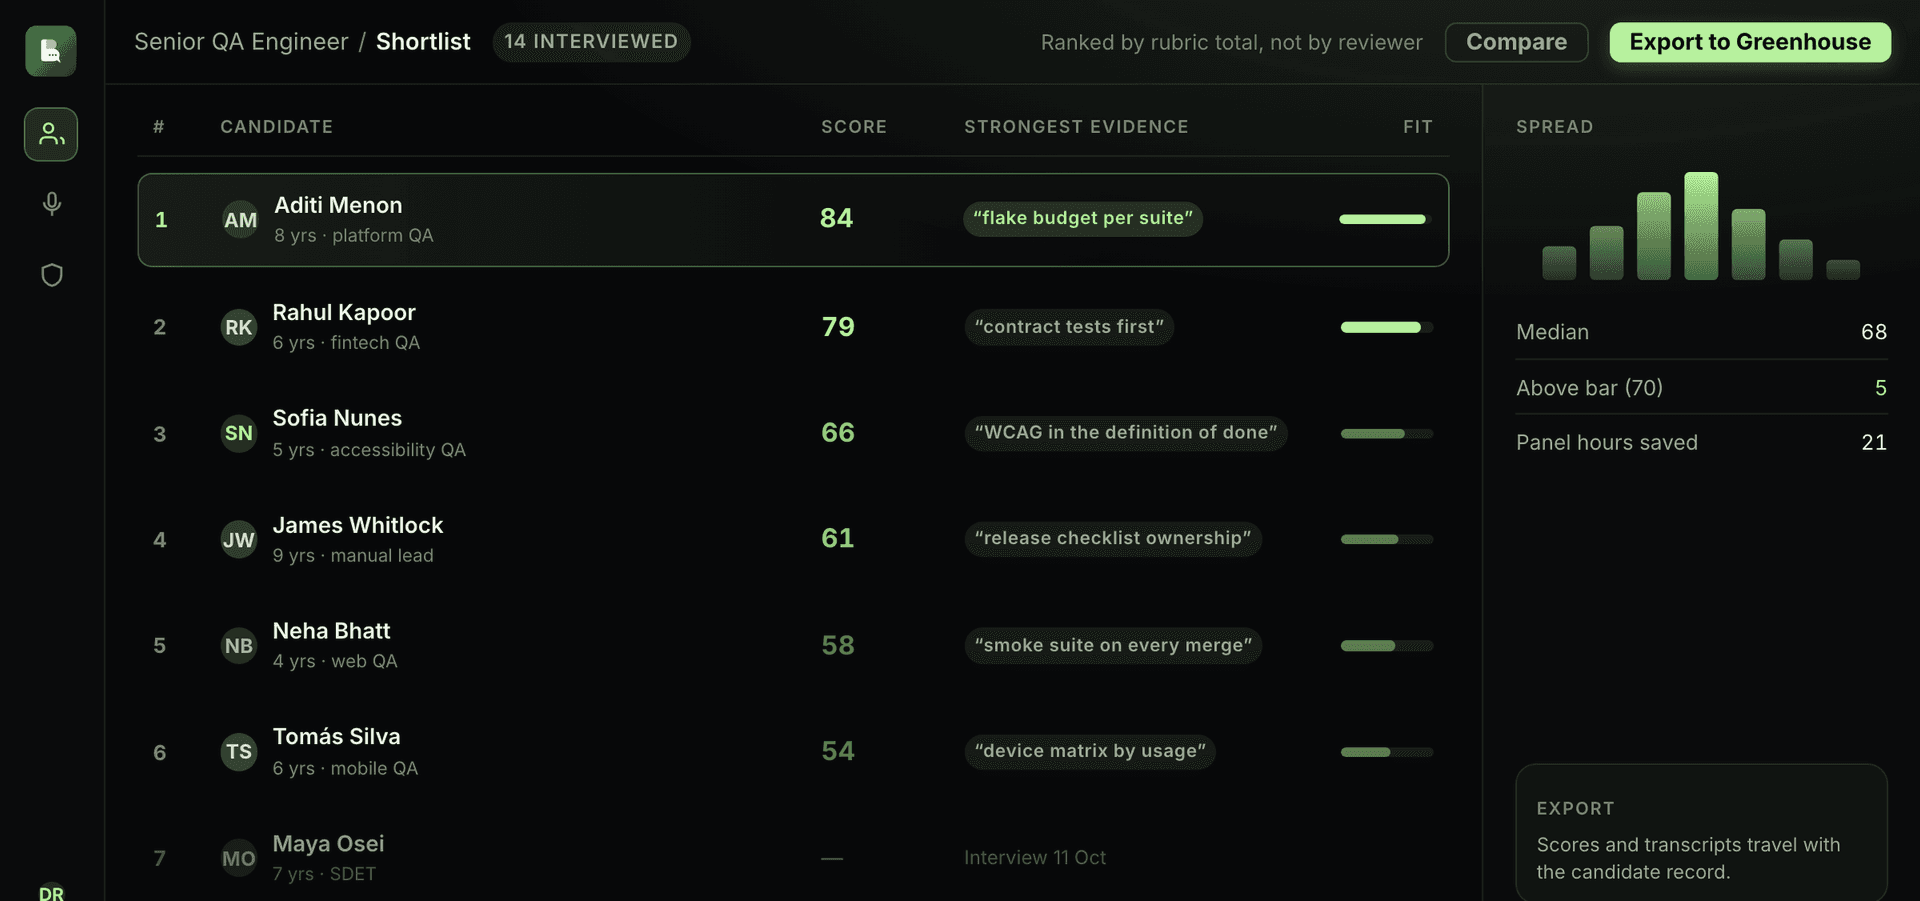
Task: Click the Compare button
Action: [x=1516, y=42]
